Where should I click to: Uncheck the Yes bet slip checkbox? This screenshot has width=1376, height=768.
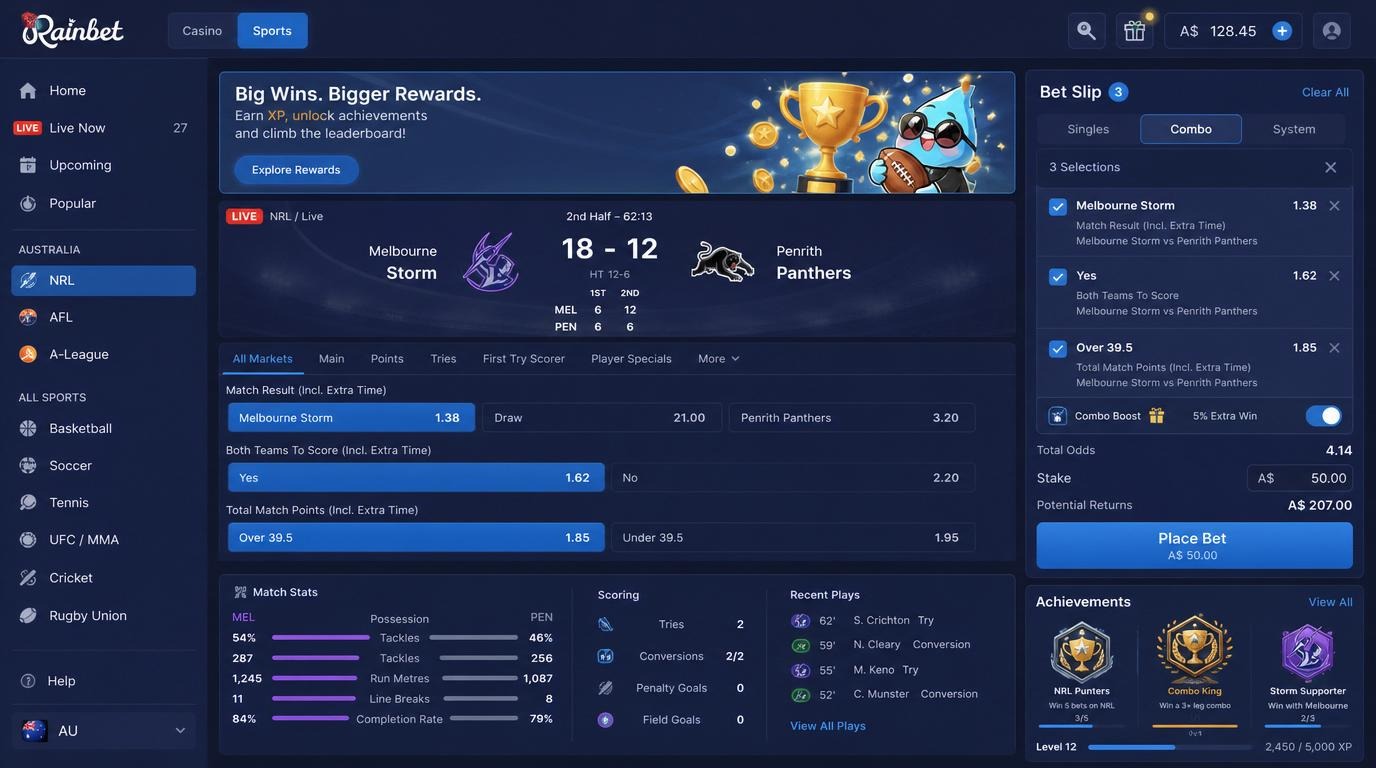[x=1058, y=277]
